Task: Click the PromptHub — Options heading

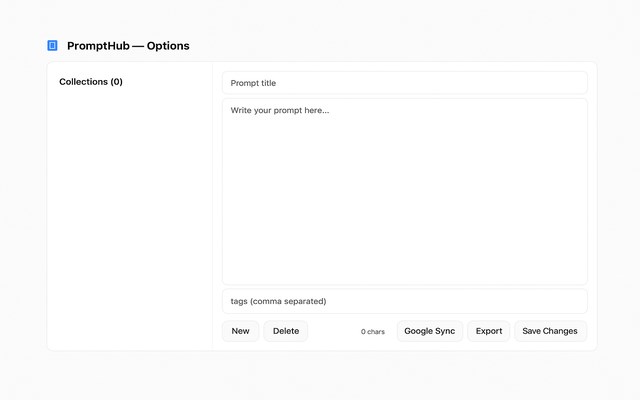Action: tap(128, 46)
